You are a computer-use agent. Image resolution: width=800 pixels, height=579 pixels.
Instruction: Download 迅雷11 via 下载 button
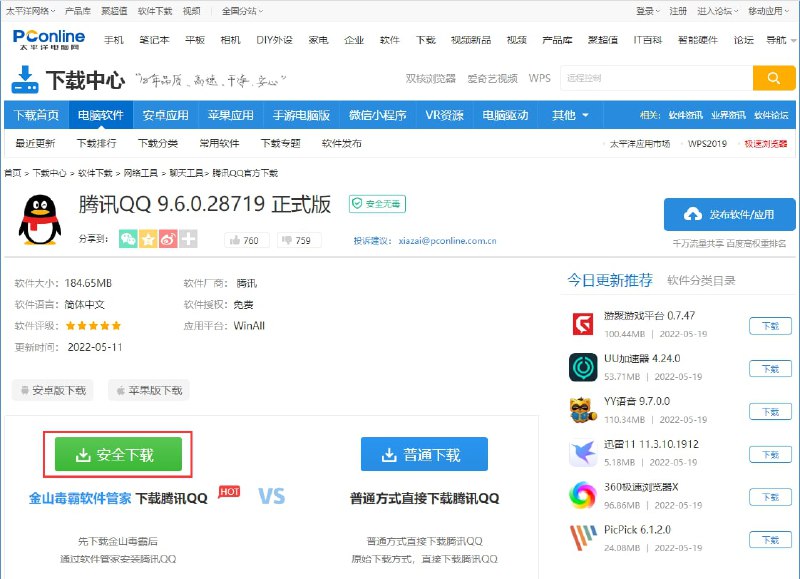[x=770, y=455]
